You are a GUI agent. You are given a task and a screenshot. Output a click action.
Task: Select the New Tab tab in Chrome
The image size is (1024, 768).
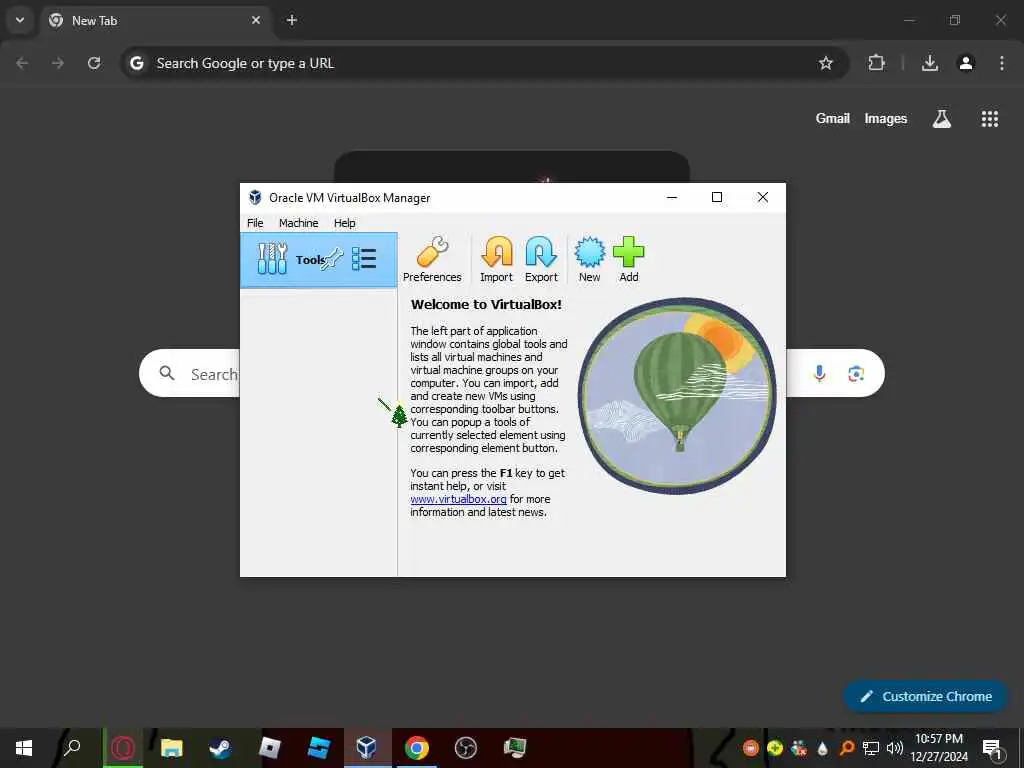(x=155, y=20)
